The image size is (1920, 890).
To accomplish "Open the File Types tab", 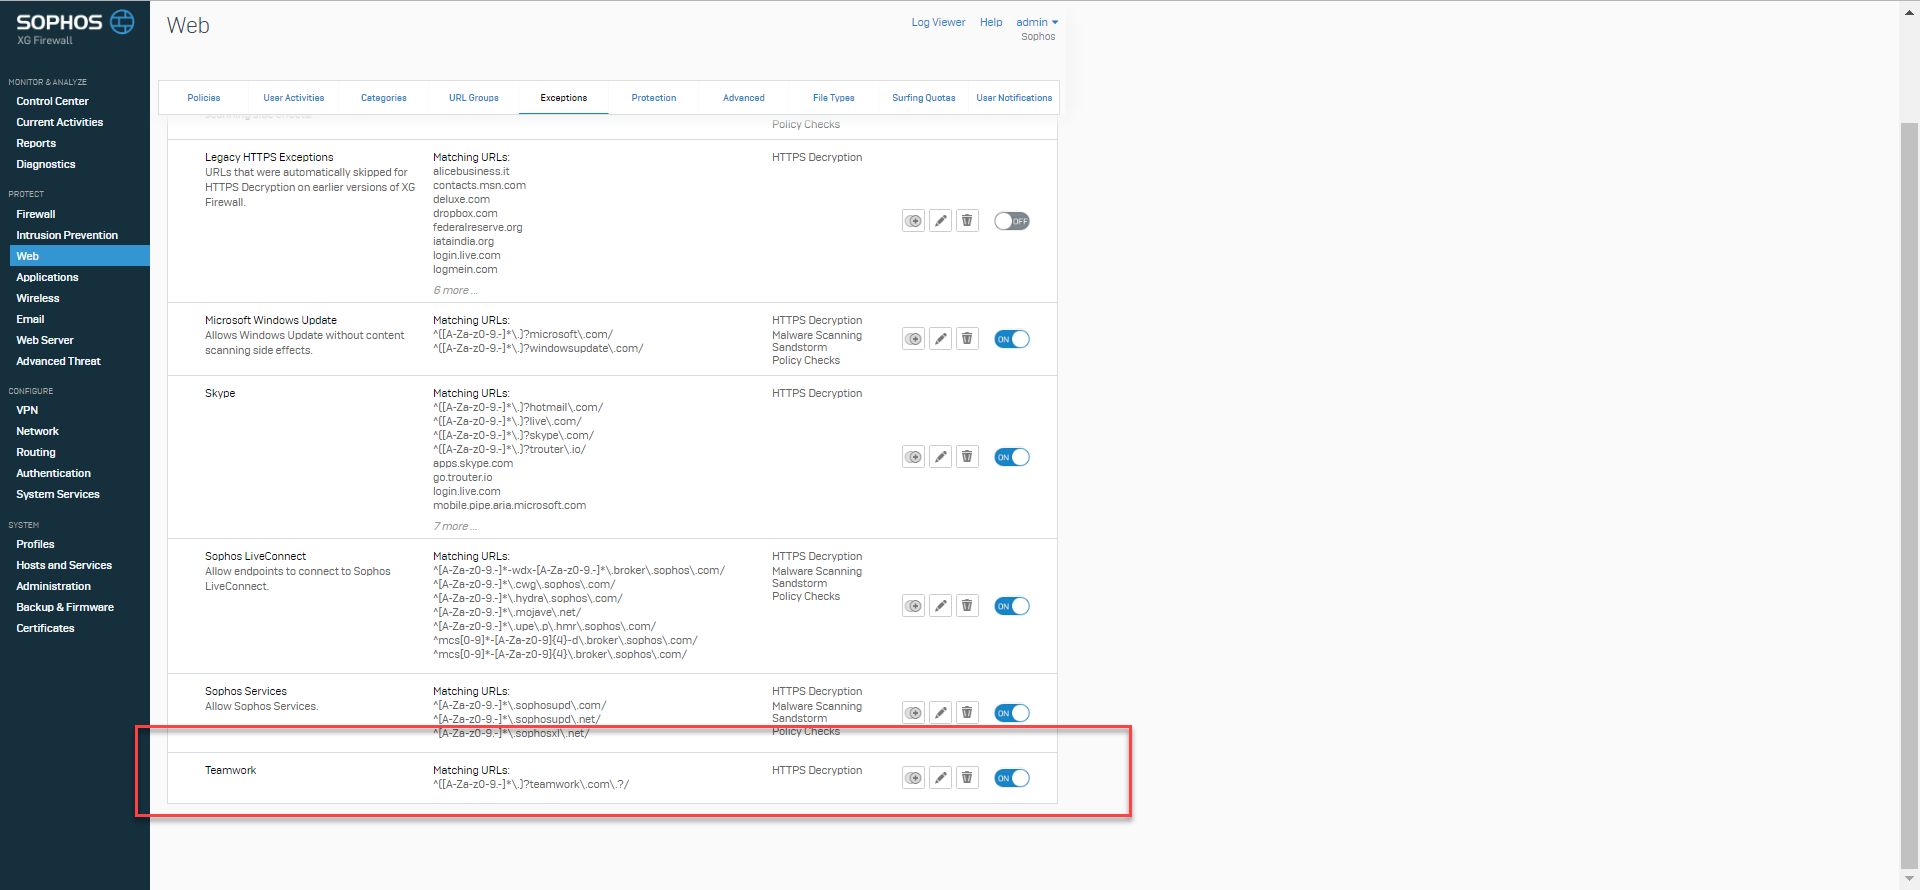I will tap(834, 98).
